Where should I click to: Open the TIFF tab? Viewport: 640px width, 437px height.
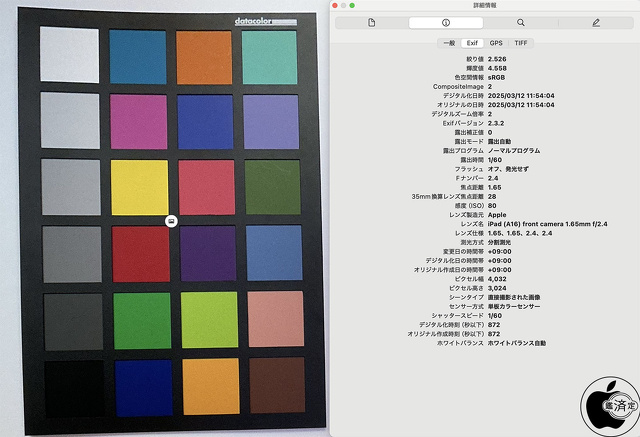(521, 43)
